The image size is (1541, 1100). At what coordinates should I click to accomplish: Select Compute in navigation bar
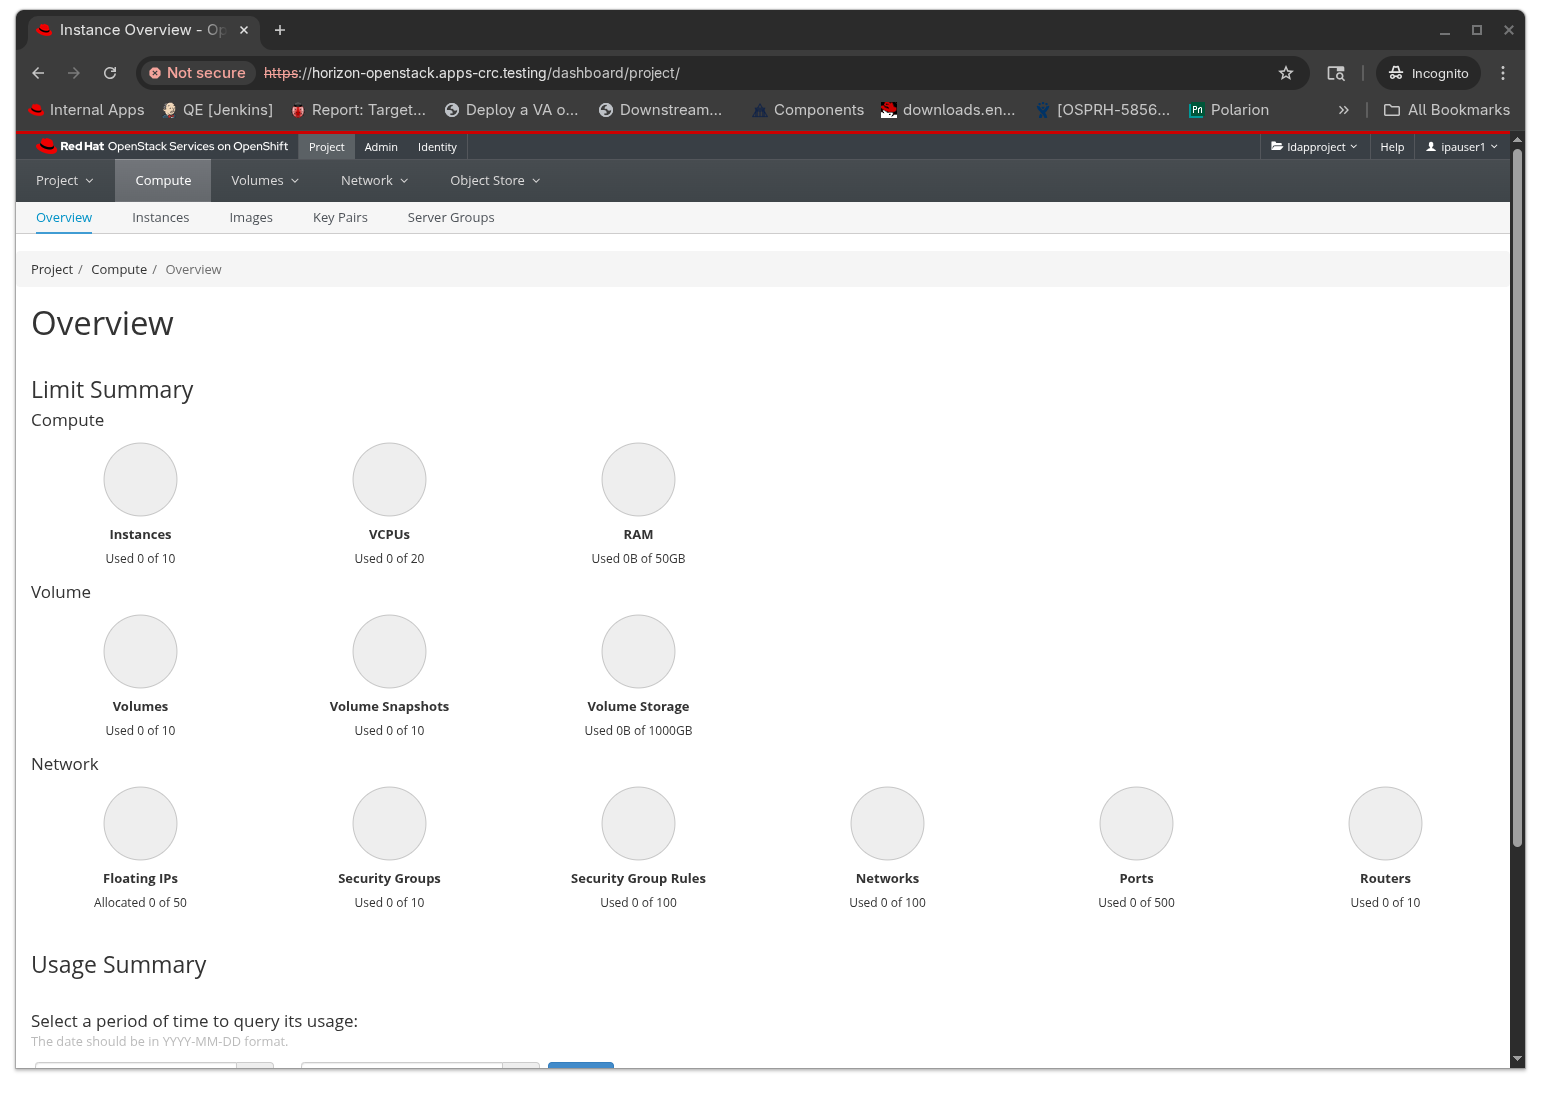163,181
